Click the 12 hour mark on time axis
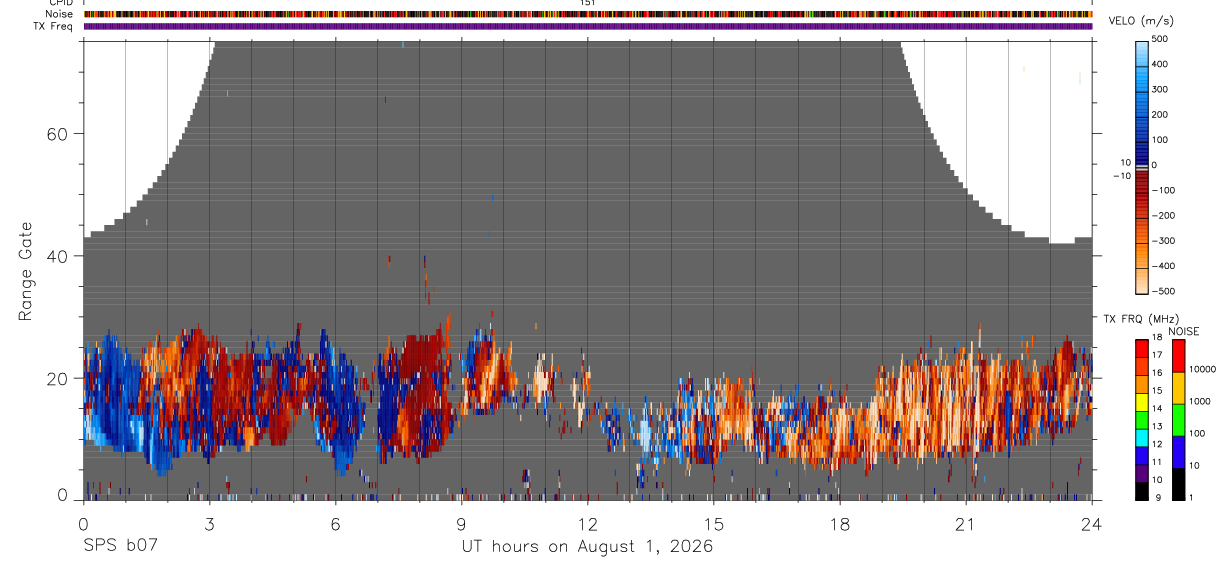Viewport: 1228px width, 567px height. pos(588,522)
